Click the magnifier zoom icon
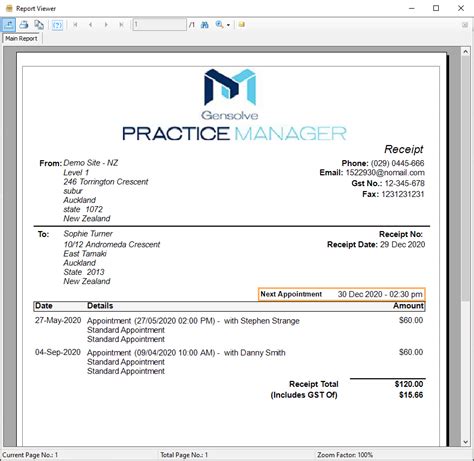Image resolution: width=474 pixels, height=461 pixels. coord(219,25)
